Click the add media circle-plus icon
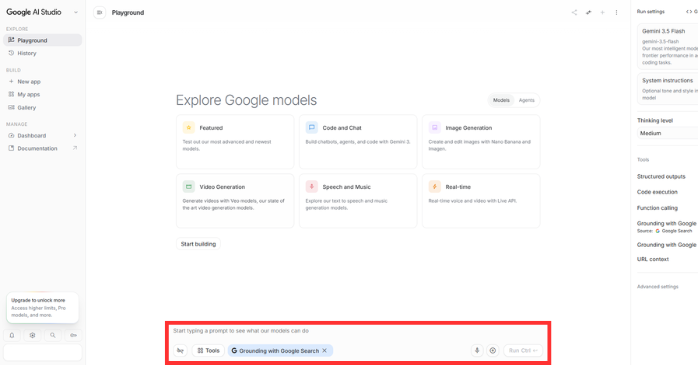The width and height of the screenshot is (698, 365). pos(492,350)
